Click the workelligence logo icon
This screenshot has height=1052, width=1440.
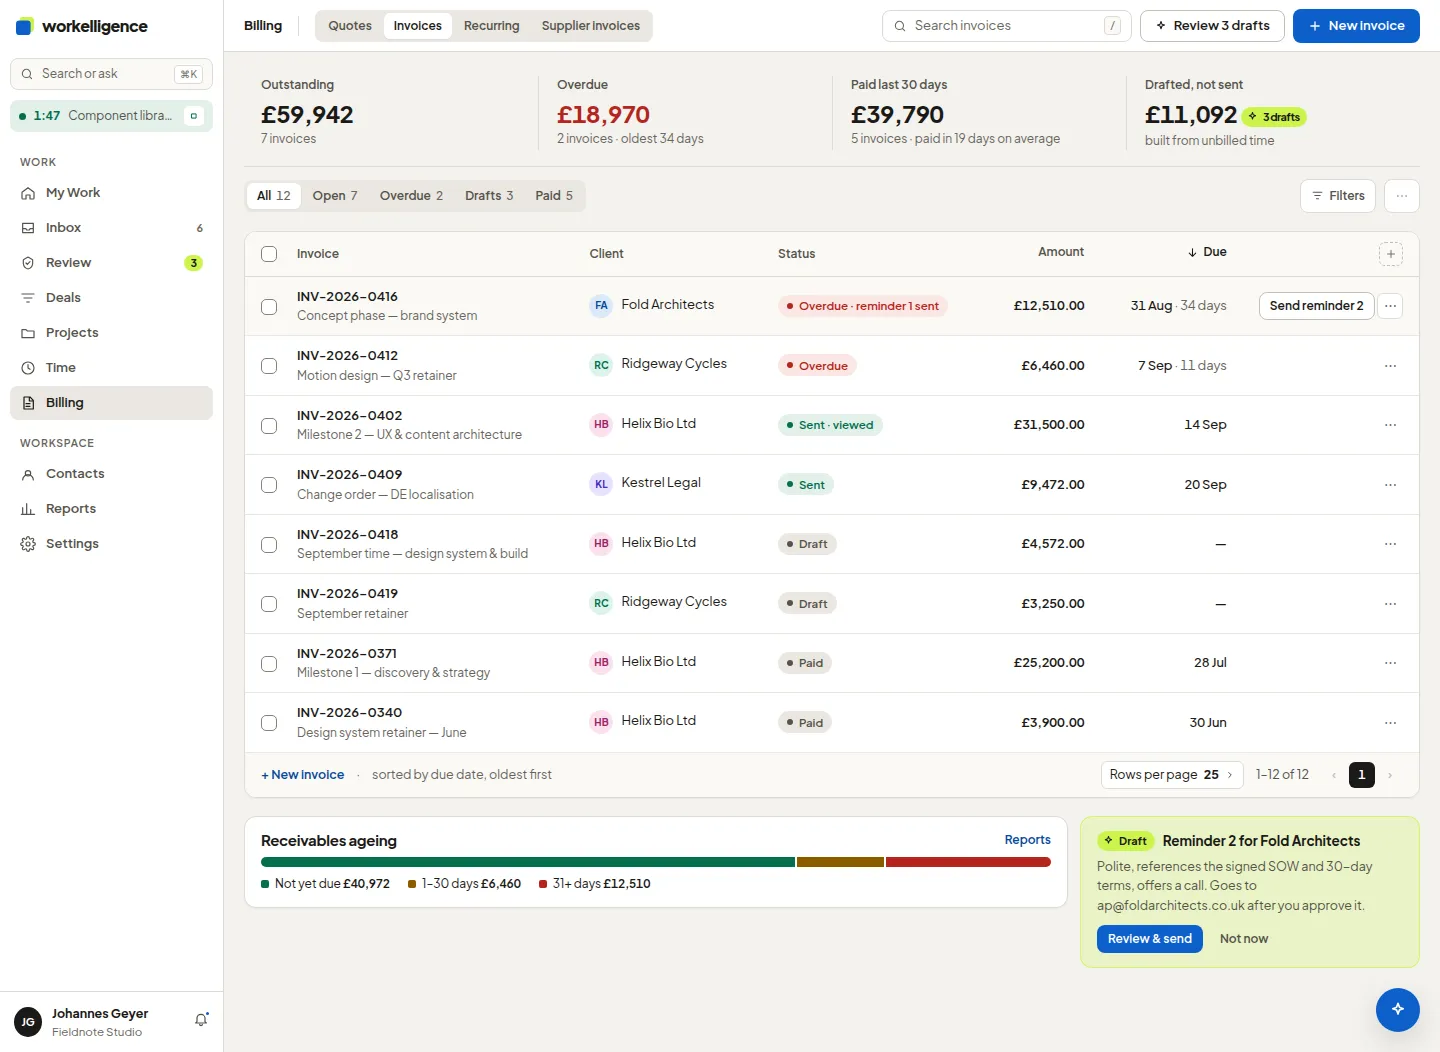coord(24,26)
